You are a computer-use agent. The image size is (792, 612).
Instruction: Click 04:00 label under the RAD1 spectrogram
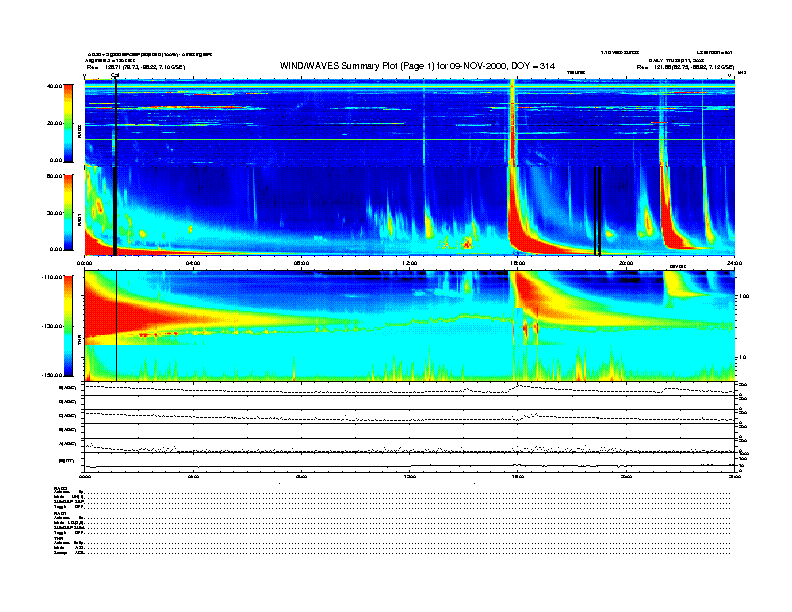[193, 263]
